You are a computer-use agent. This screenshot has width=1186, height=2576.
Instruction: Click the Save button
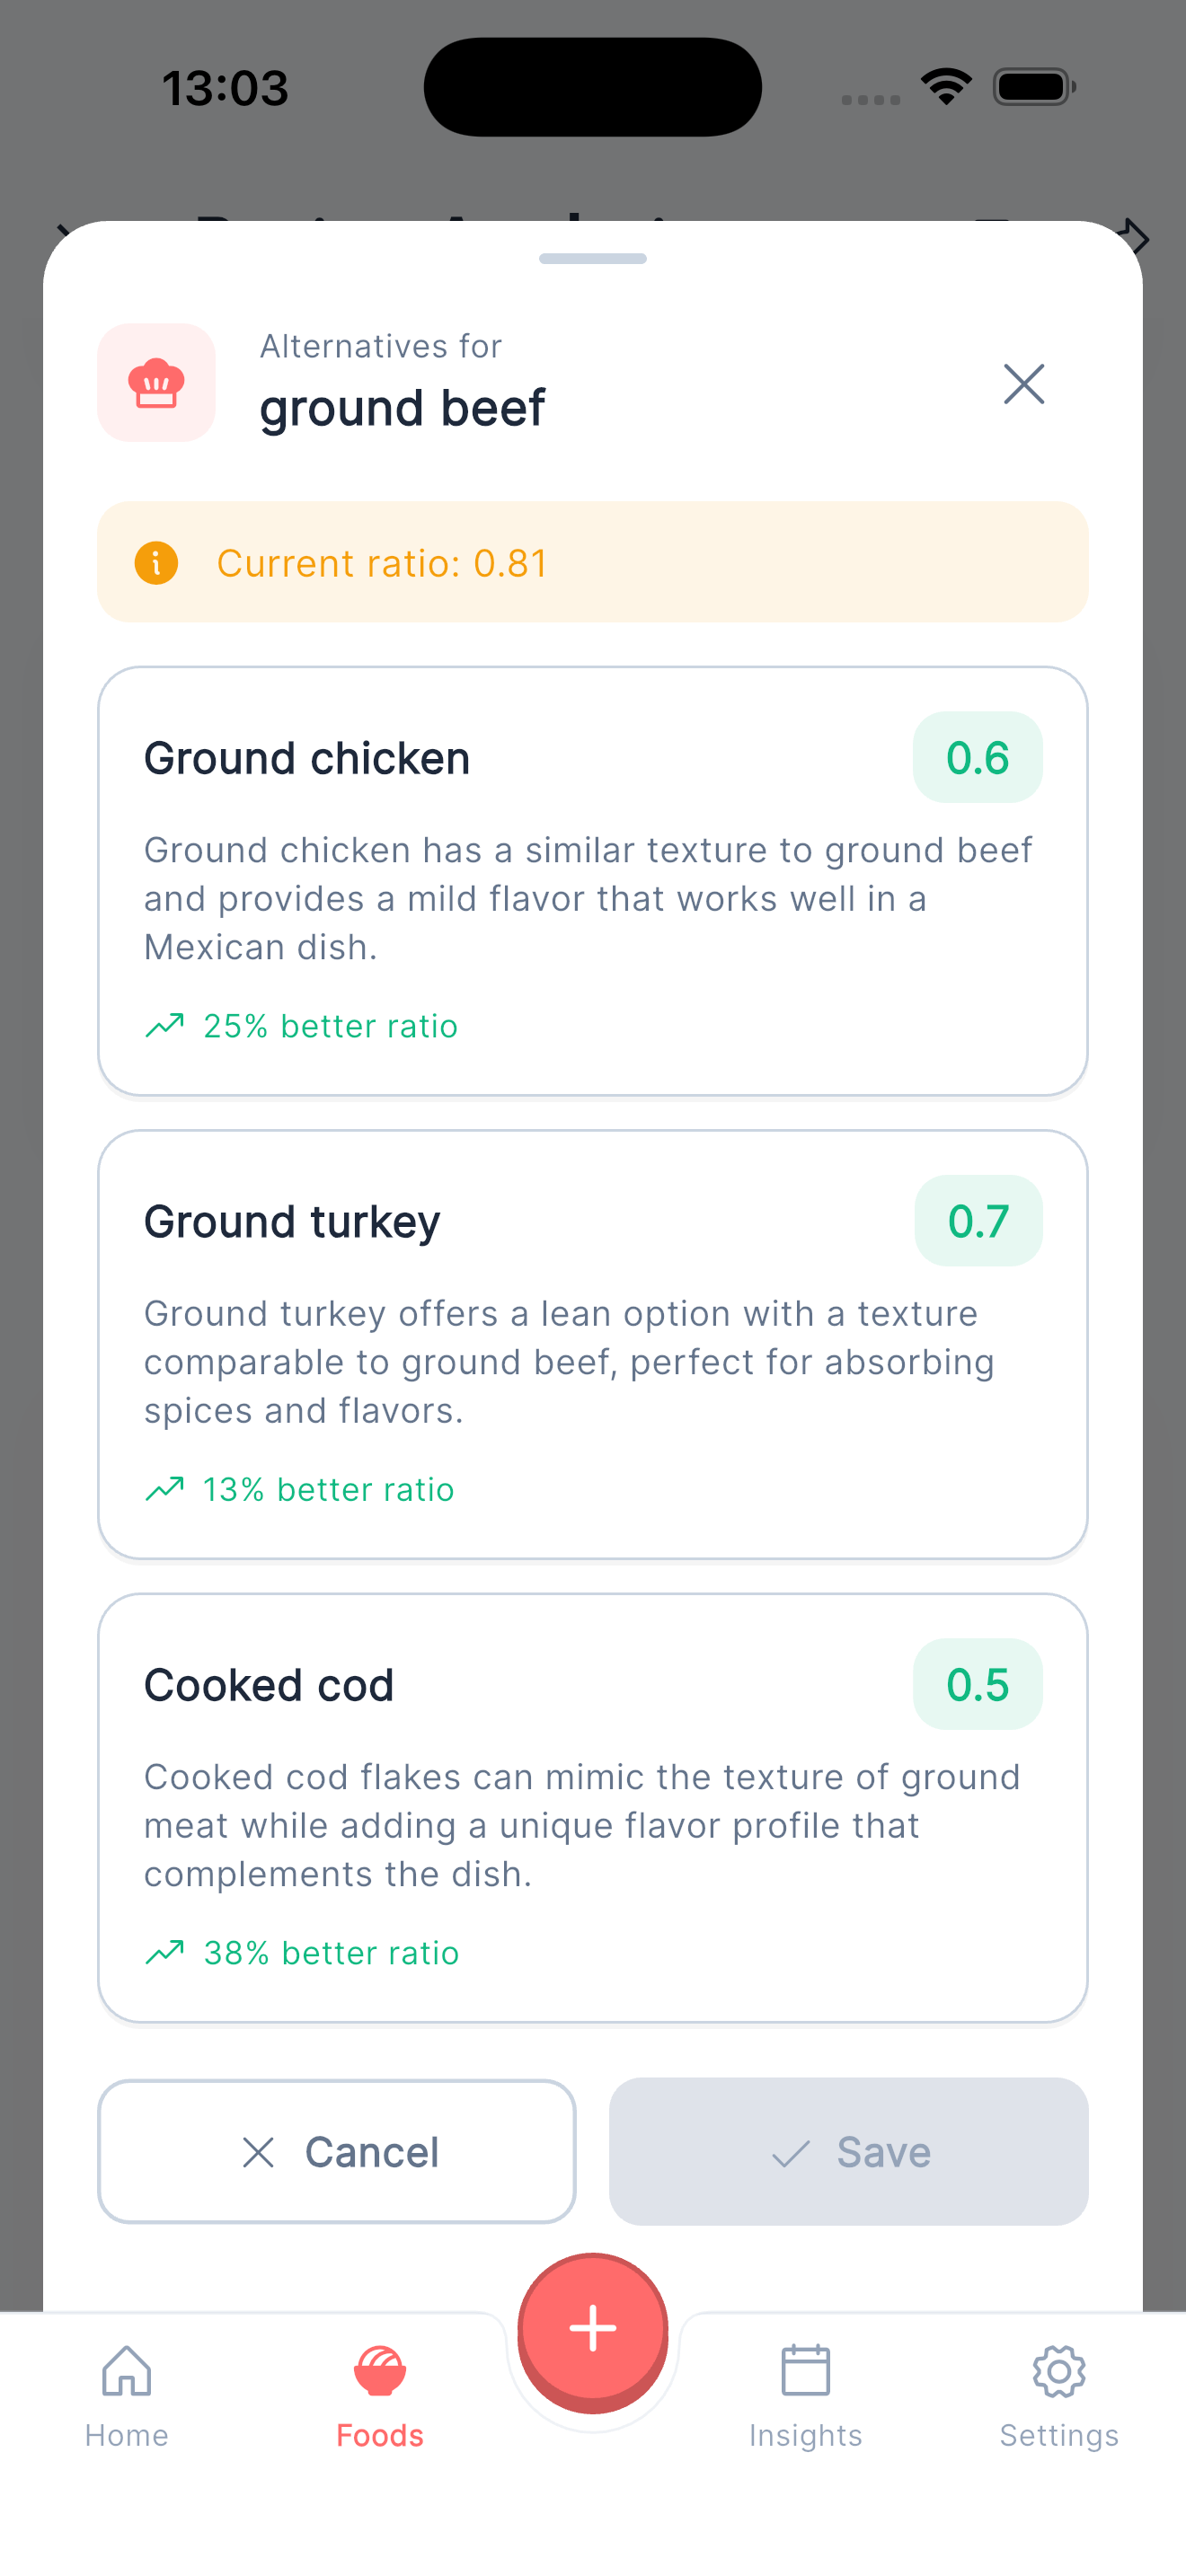point(848,2152)
